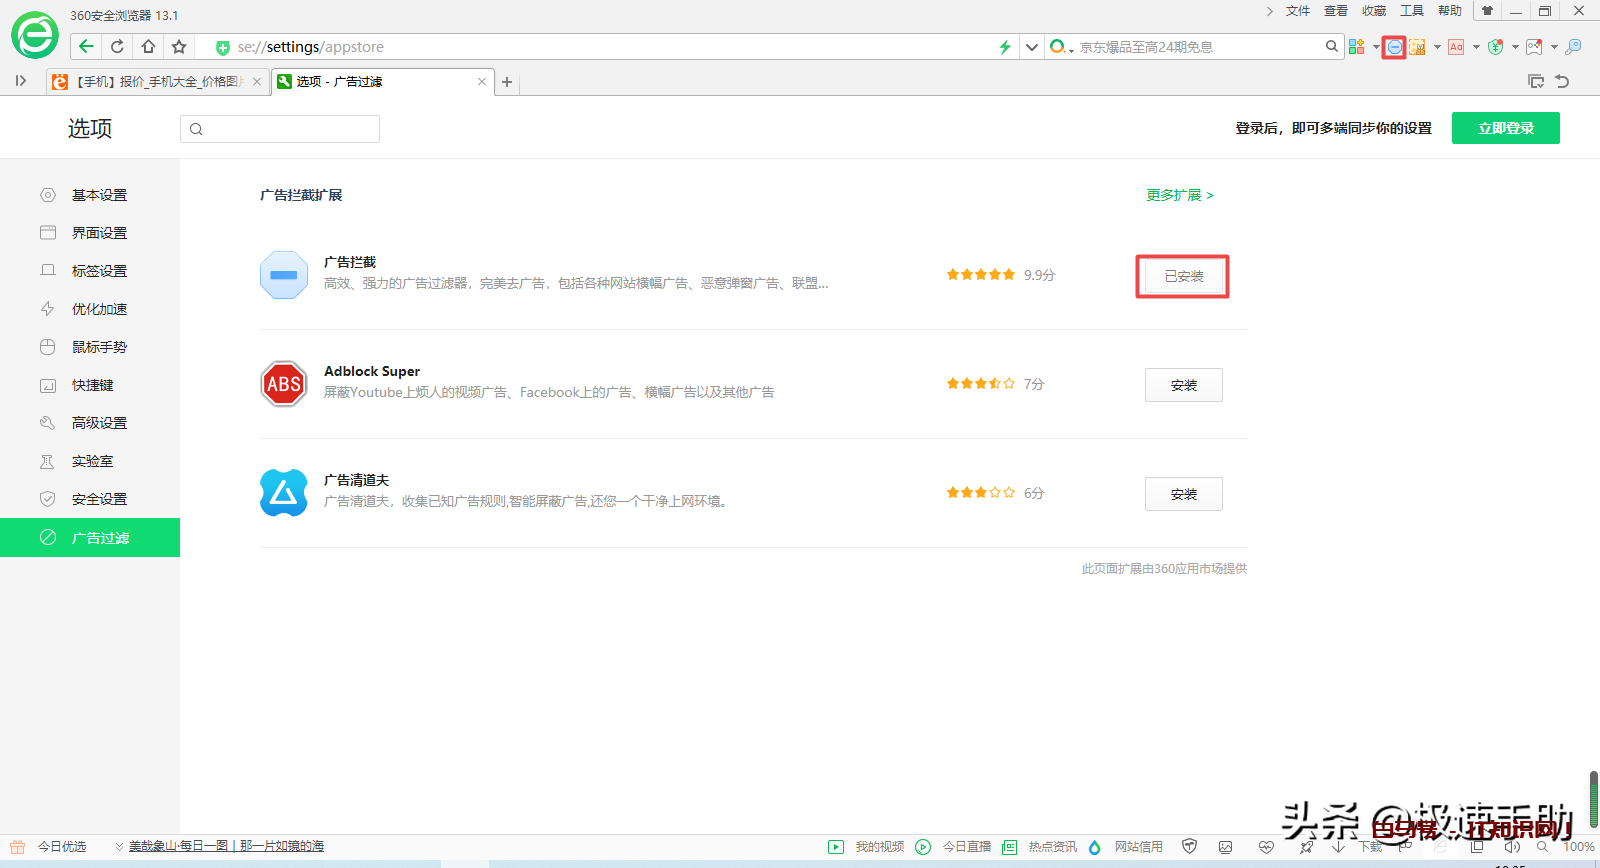Refresh the current page
The height and width of the screenshot is (868, 1600).
click(x=117, y=47)
